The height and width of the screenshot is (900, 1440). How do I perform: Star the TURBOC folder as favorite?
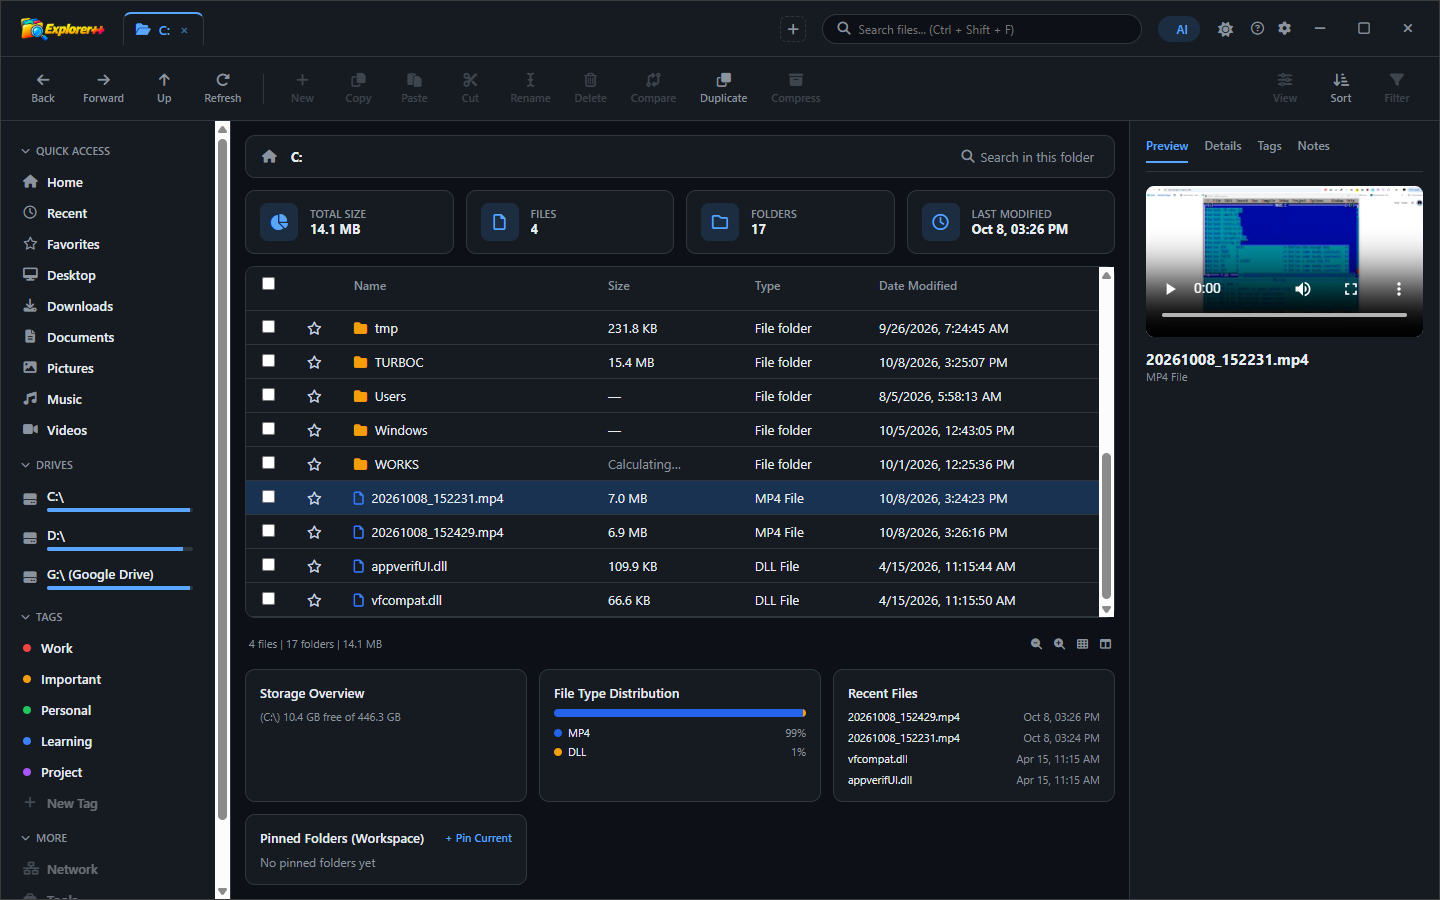[314, 362]
